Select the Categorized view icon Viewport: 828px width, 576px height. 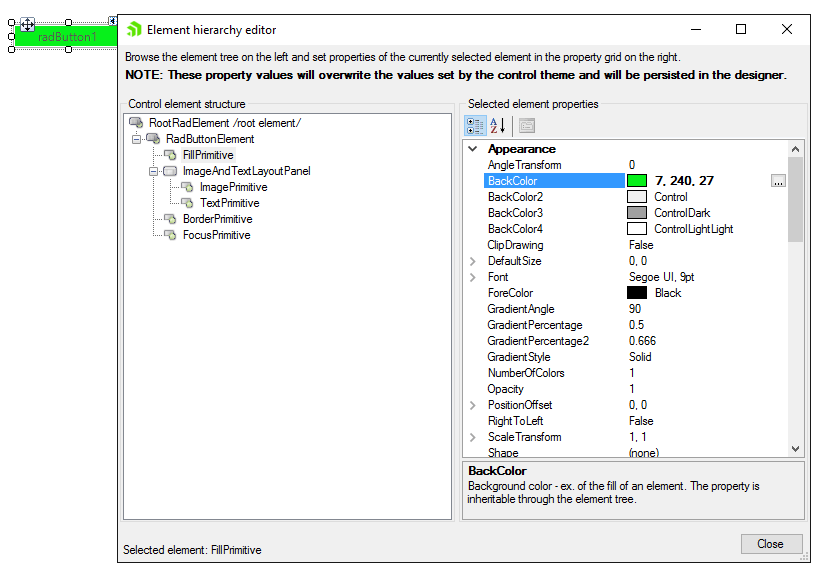coord(474,125)
